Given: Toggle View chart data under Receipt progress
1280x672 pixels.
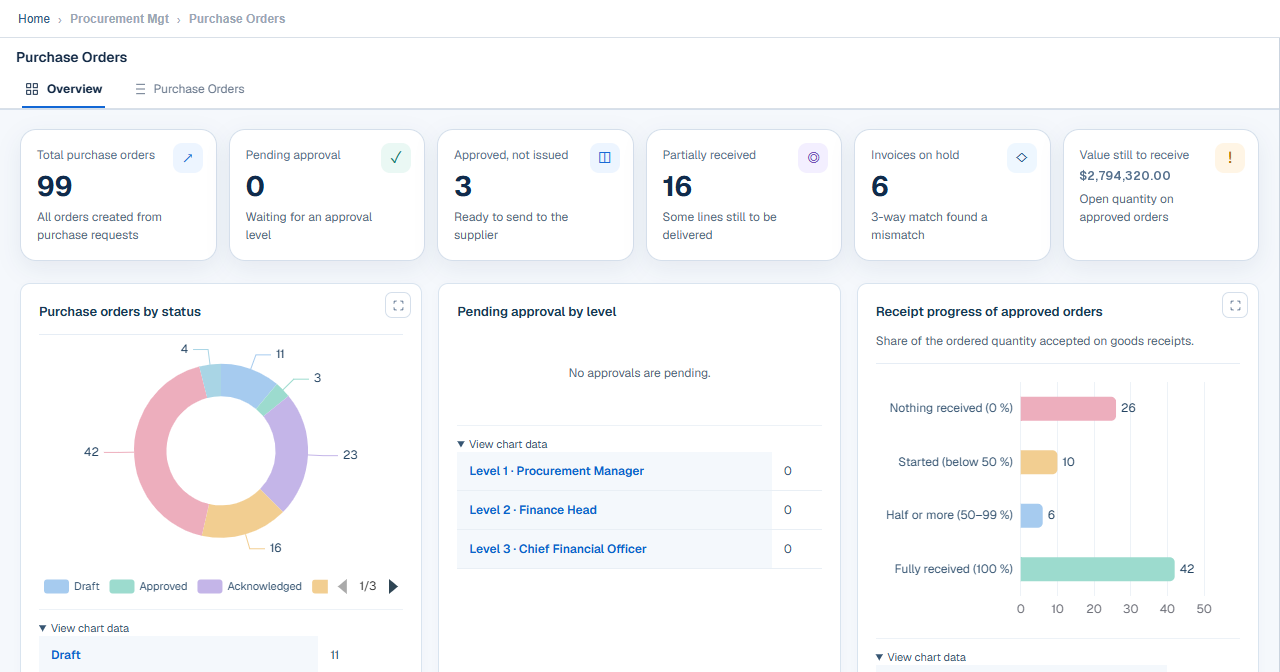Looking at the screenshot, I should (920, 657).
